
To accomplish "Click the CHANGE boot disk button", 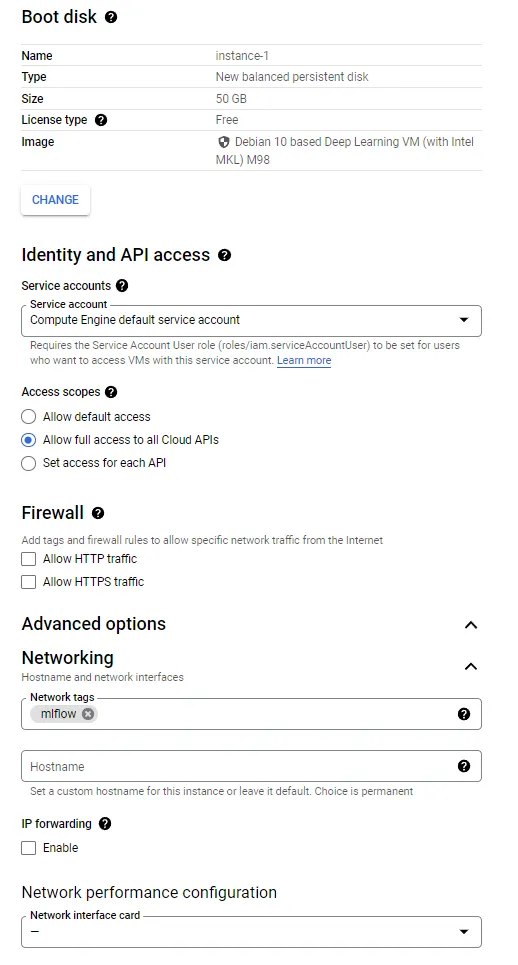I will click(x=55, y=200).
